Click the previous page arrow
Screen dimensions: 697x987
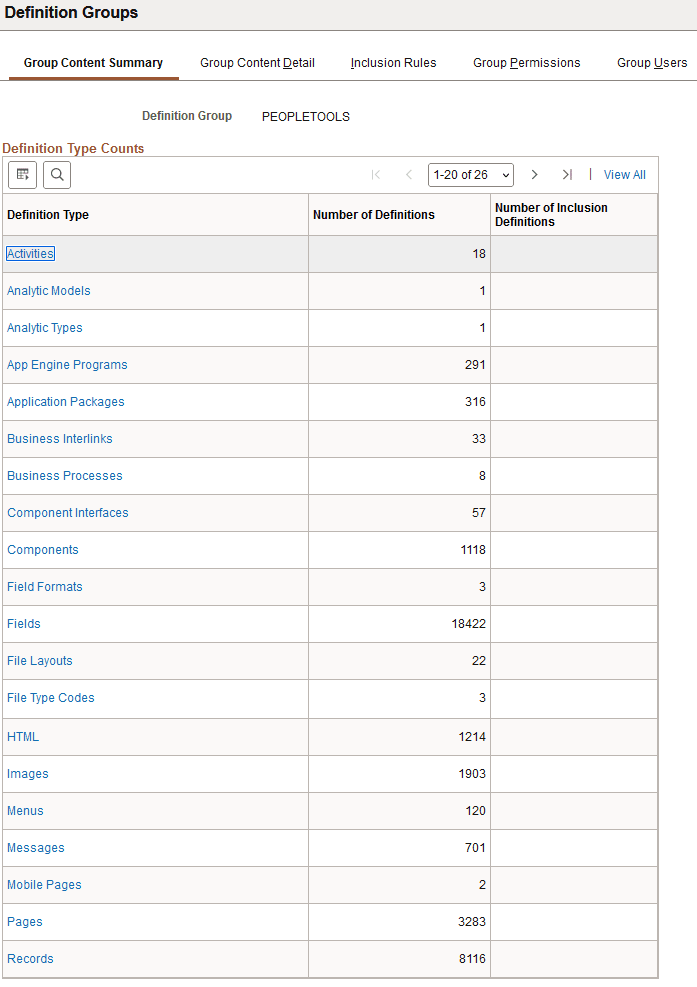coord(409,175)
